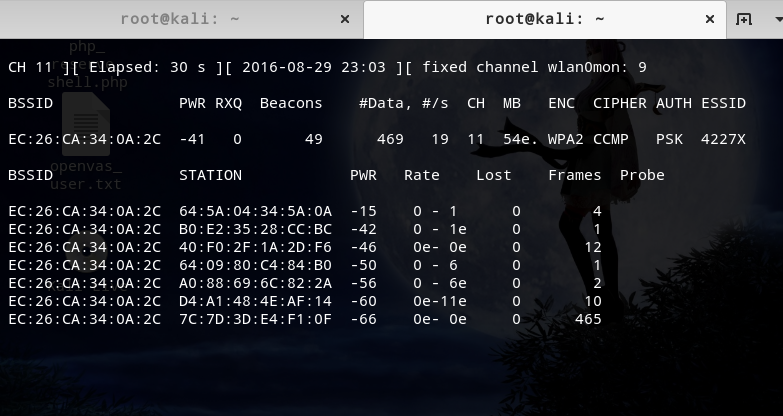
Task: Click the Elapsed: 30 s status text
Action: [147, 67]
